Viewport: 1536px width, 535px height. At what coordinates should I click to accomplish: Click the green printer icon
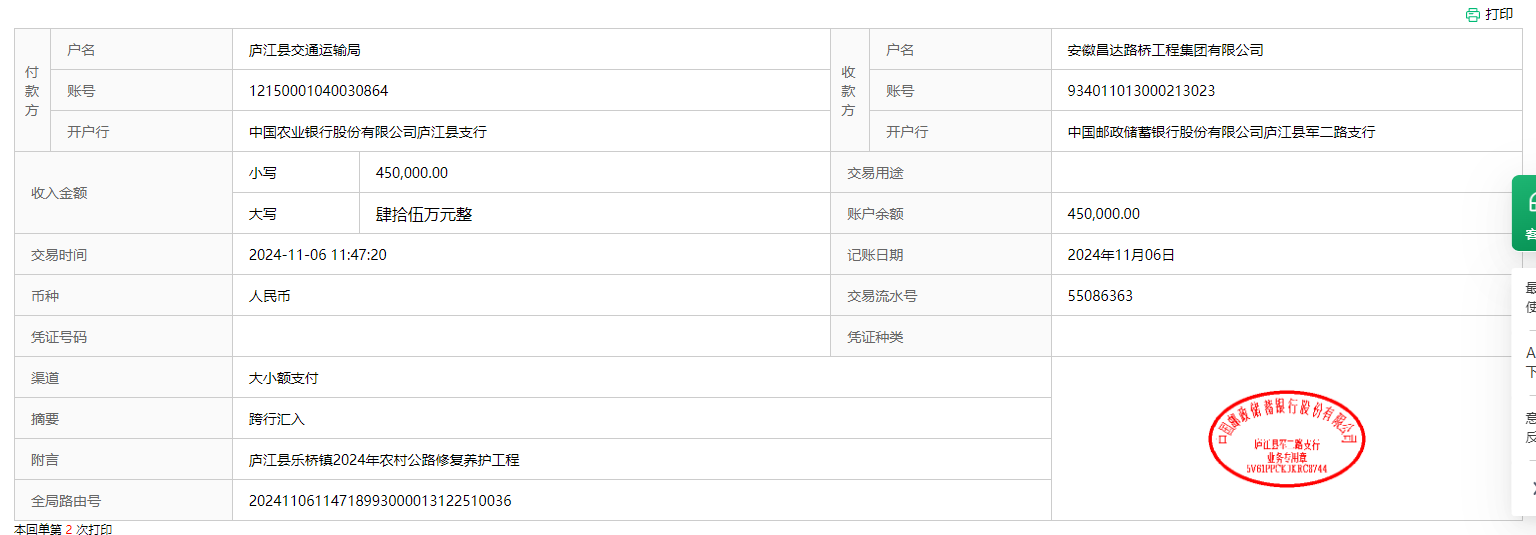[1472, 15]
